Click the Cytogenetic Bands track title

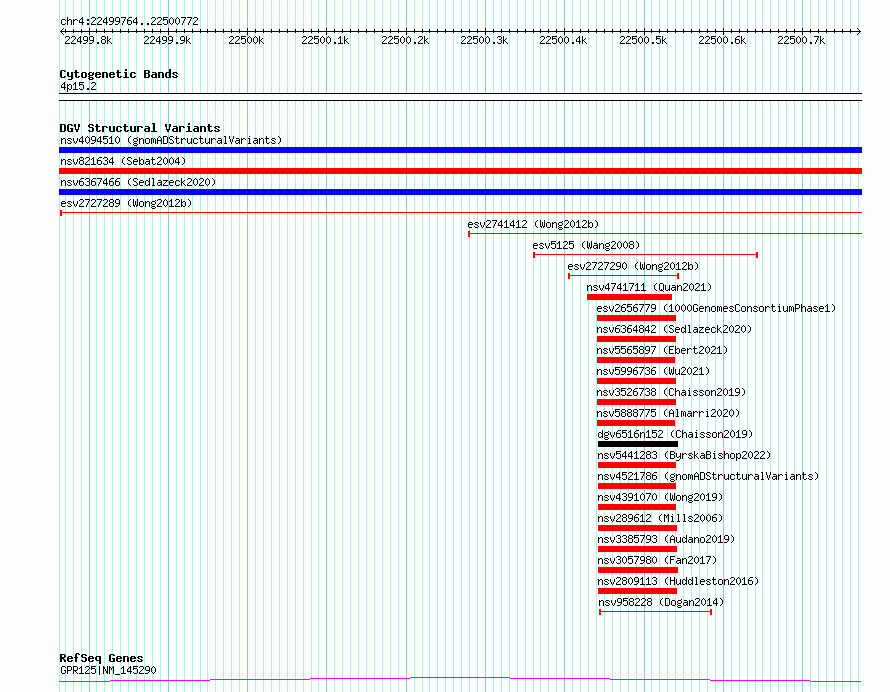click(x=119, y=74)
